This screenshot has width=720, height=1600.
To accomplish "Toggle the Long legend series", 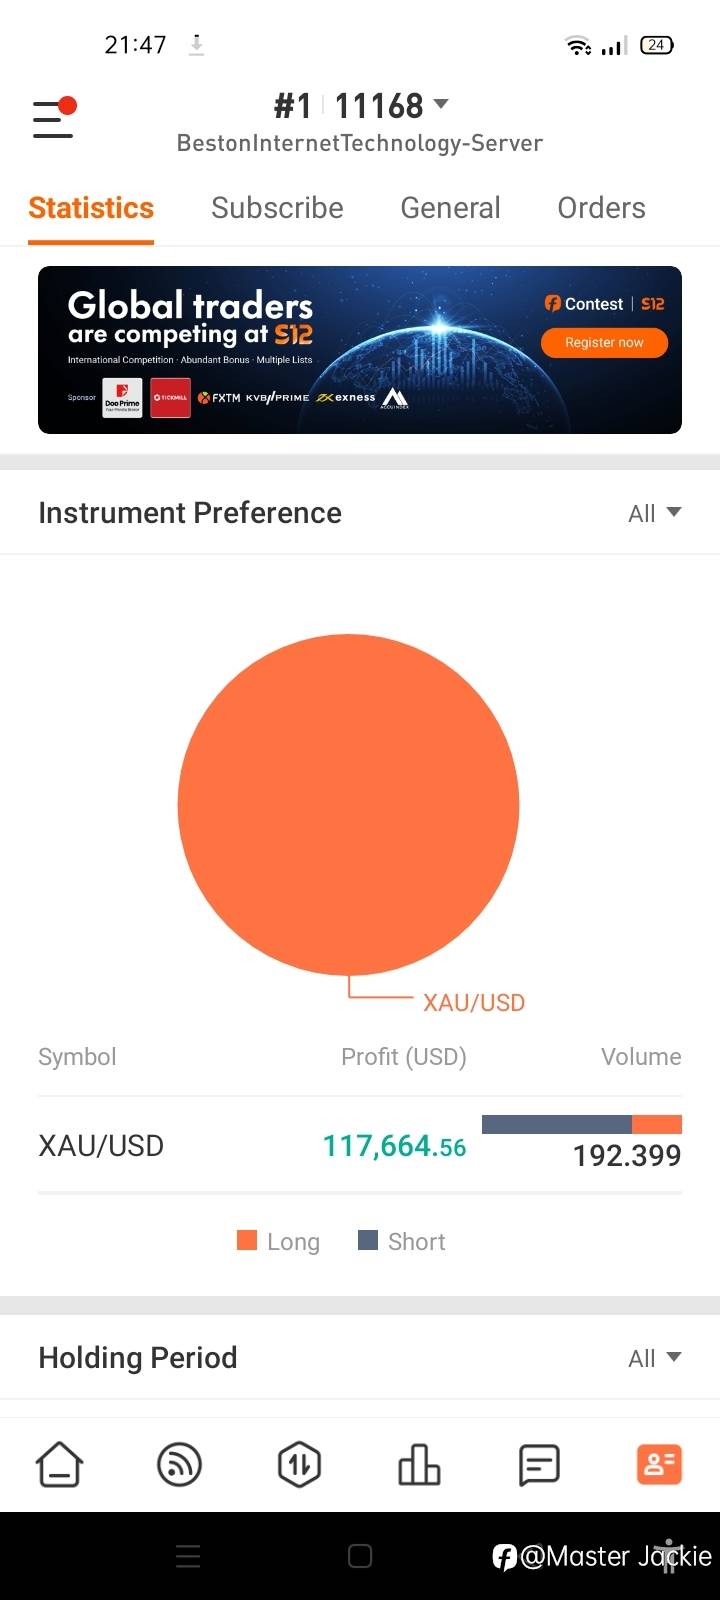I will pos(279,1241).
